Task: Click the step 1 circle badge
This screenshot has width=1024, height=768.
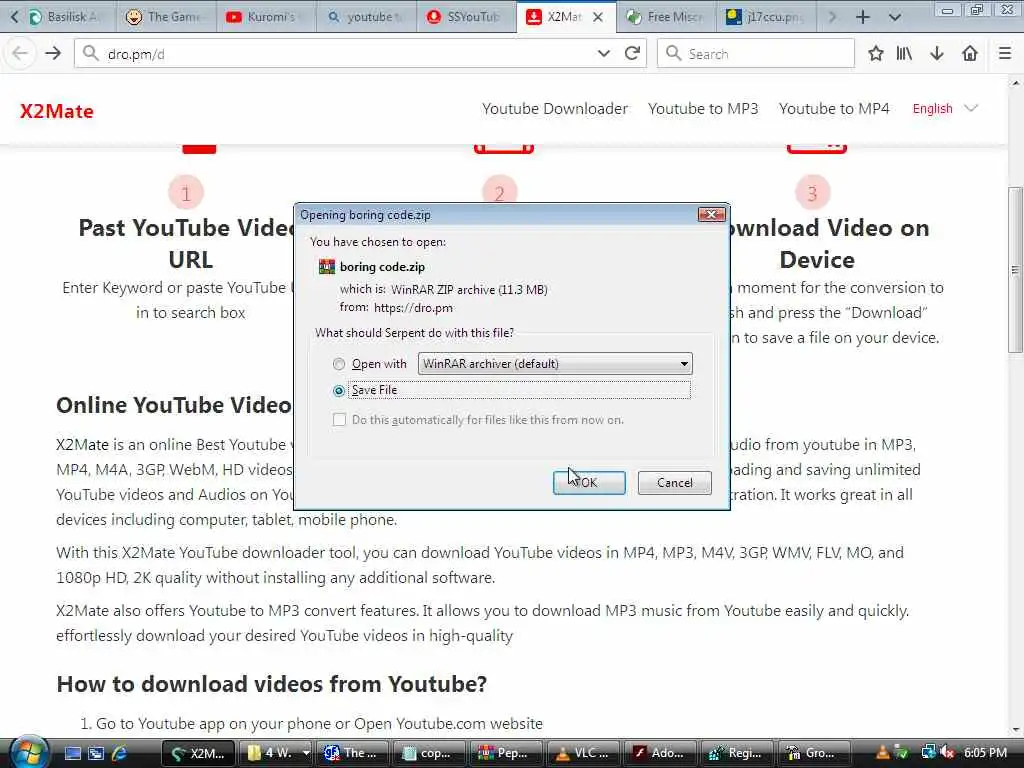Action: tap(186, 193)
